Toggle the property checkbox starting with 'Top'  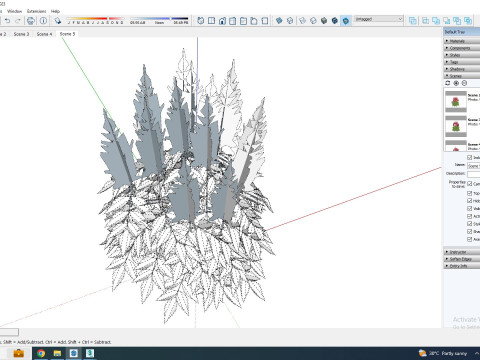click(x=470, y=193)
